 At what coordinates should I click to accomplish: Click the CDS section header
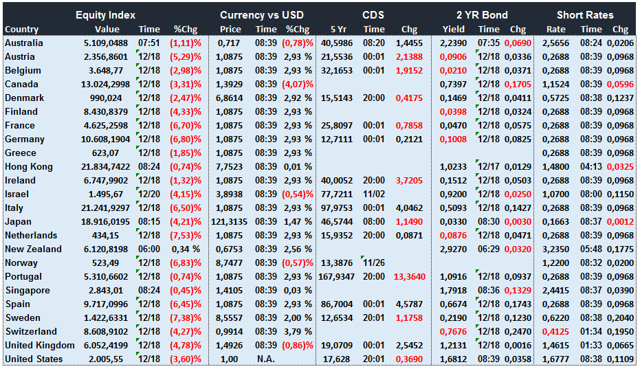373,15
